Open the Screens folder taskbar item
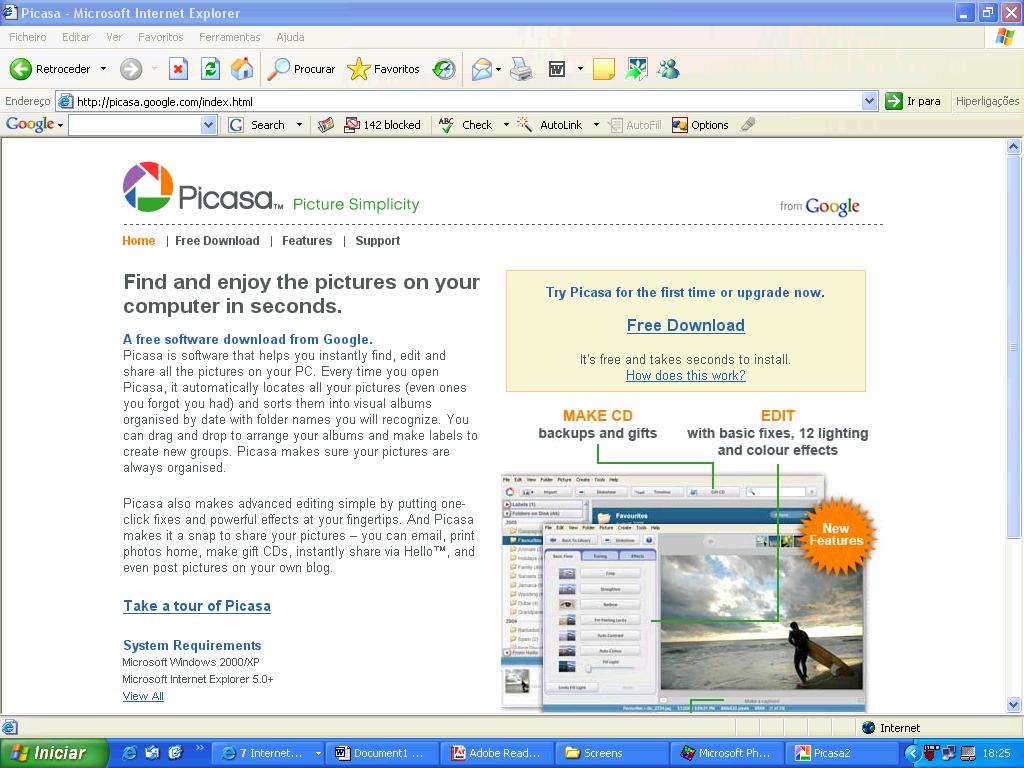Image resolution: width=1024 pixels, height=768 pixels. [x=612, y=753]
